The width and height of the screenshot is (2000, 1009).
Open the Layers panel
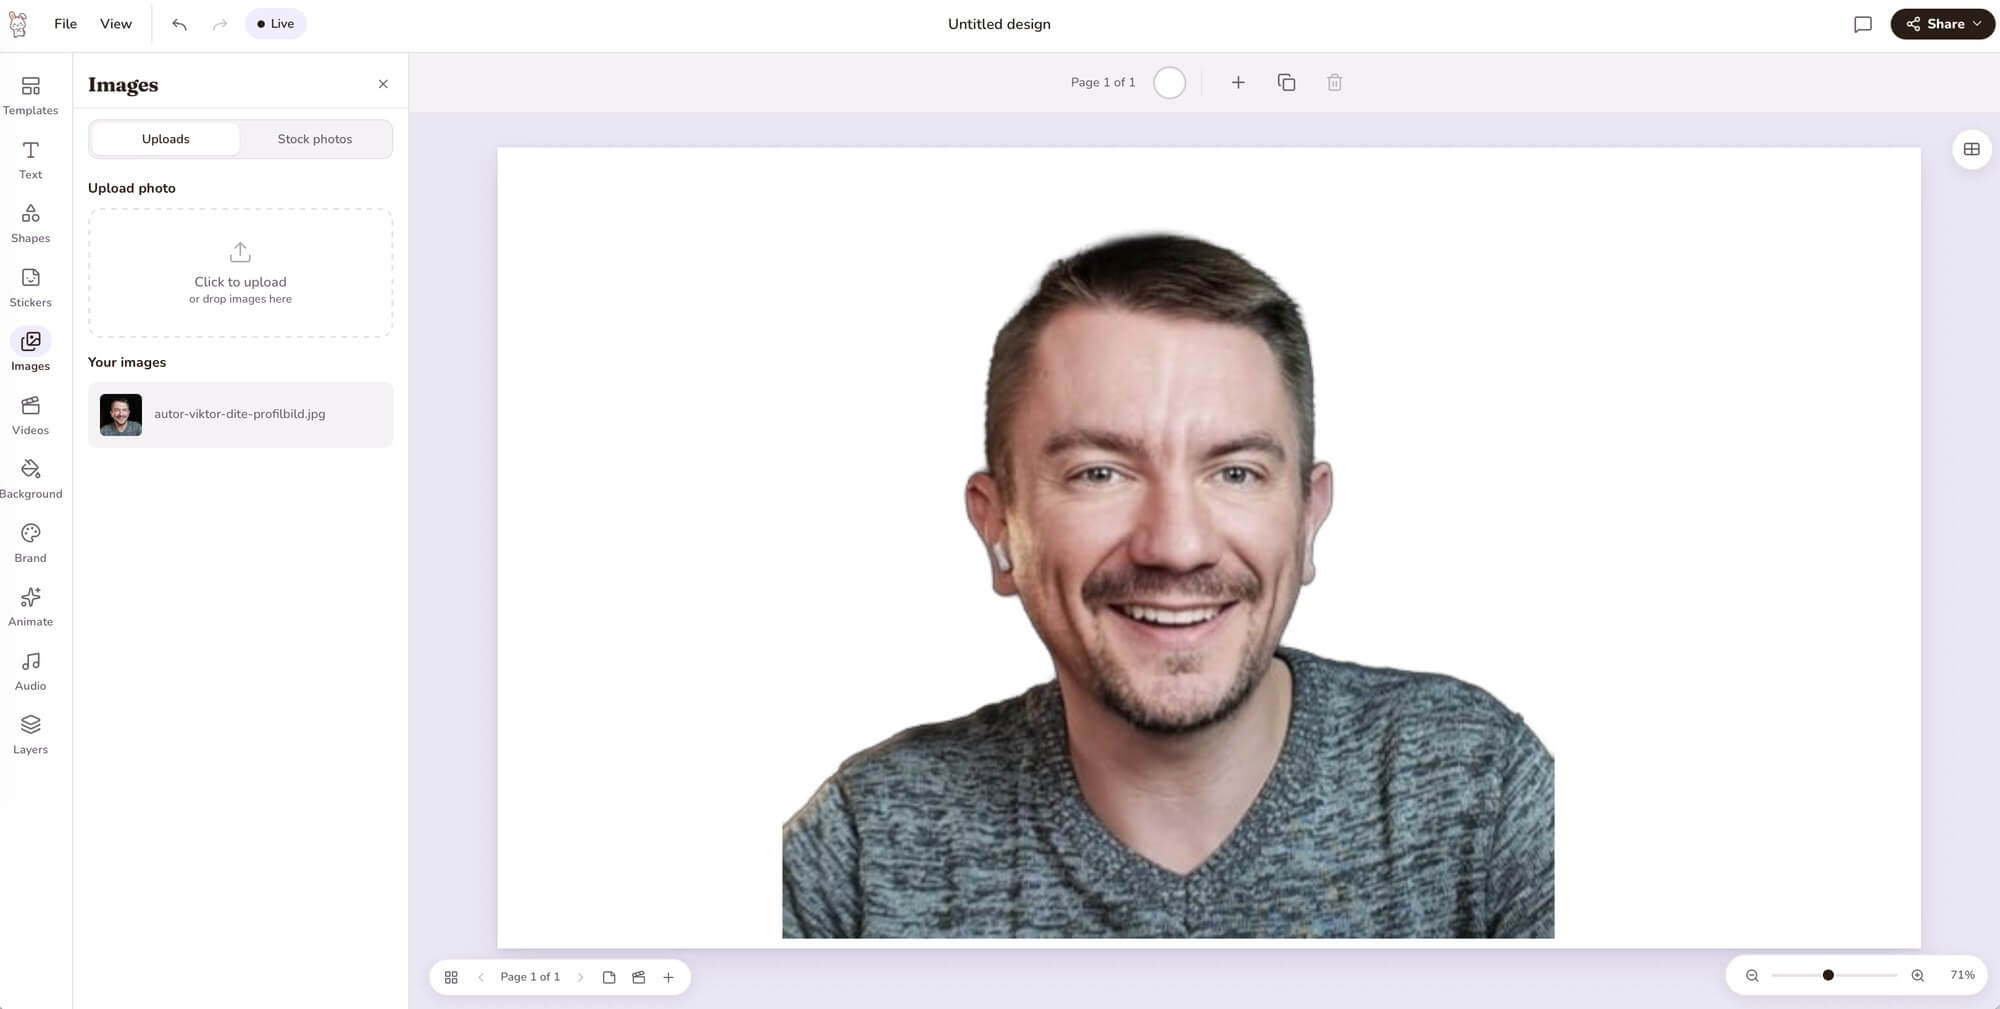[30, 735]
